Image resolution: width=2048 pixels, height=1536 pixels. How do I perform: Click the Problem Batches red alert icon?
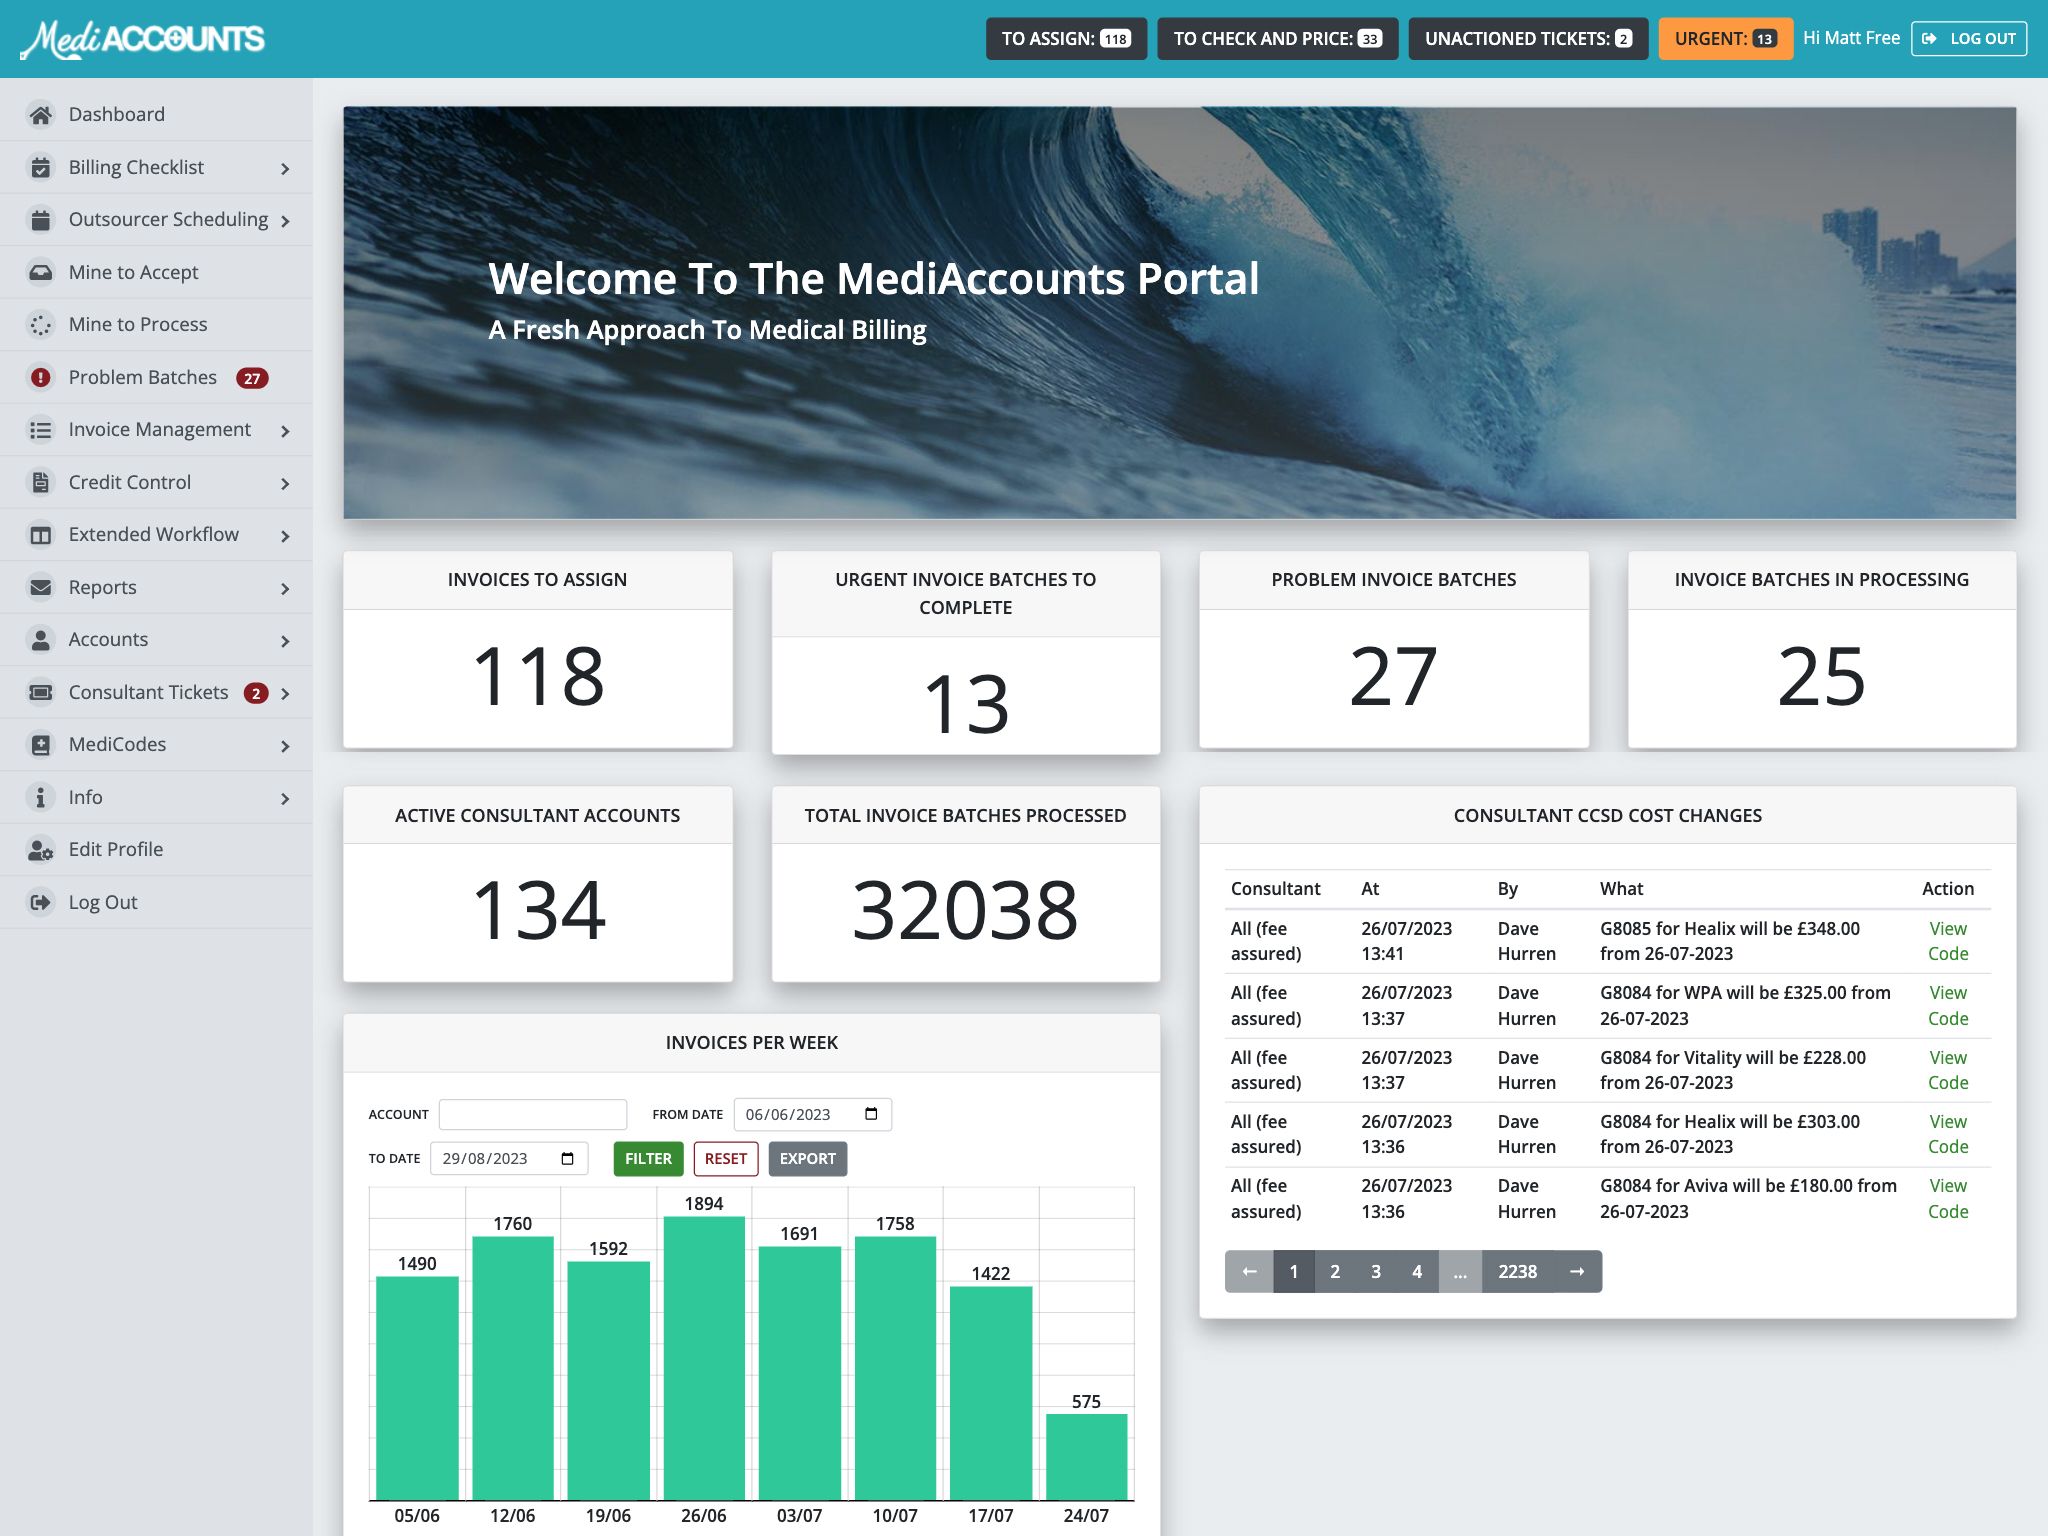tap(40, 377)
